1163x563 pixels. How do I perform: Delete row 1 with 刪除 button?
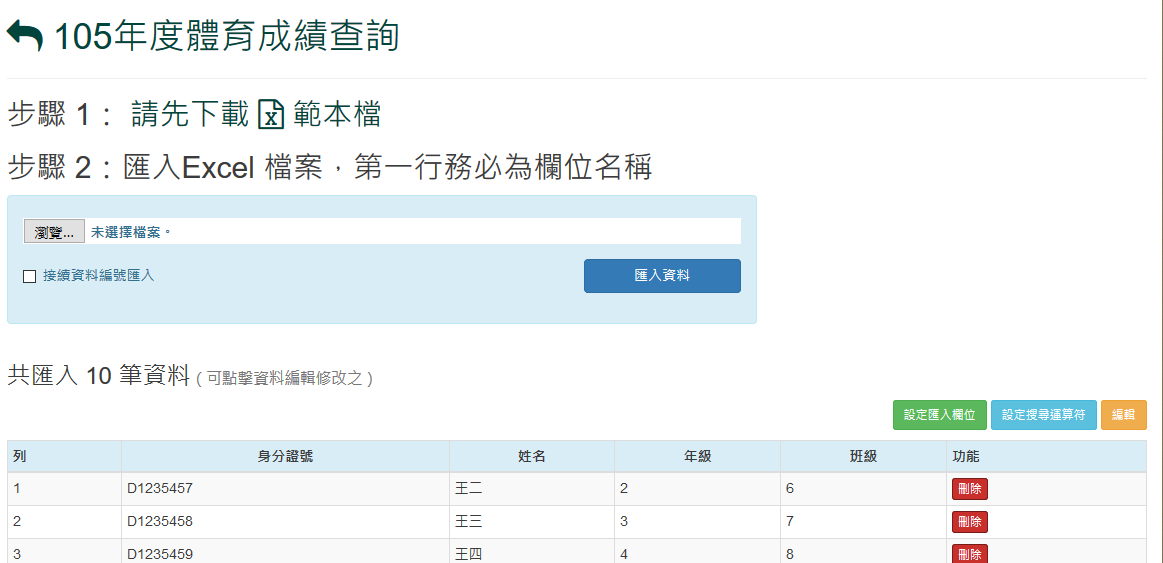pos(969,489)
